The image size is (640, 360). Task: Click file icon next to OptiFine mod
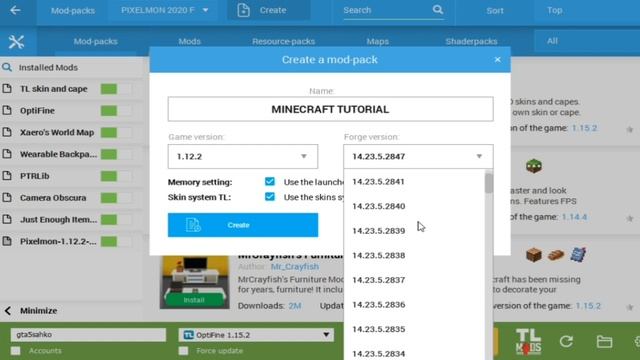tap(7, 110)
